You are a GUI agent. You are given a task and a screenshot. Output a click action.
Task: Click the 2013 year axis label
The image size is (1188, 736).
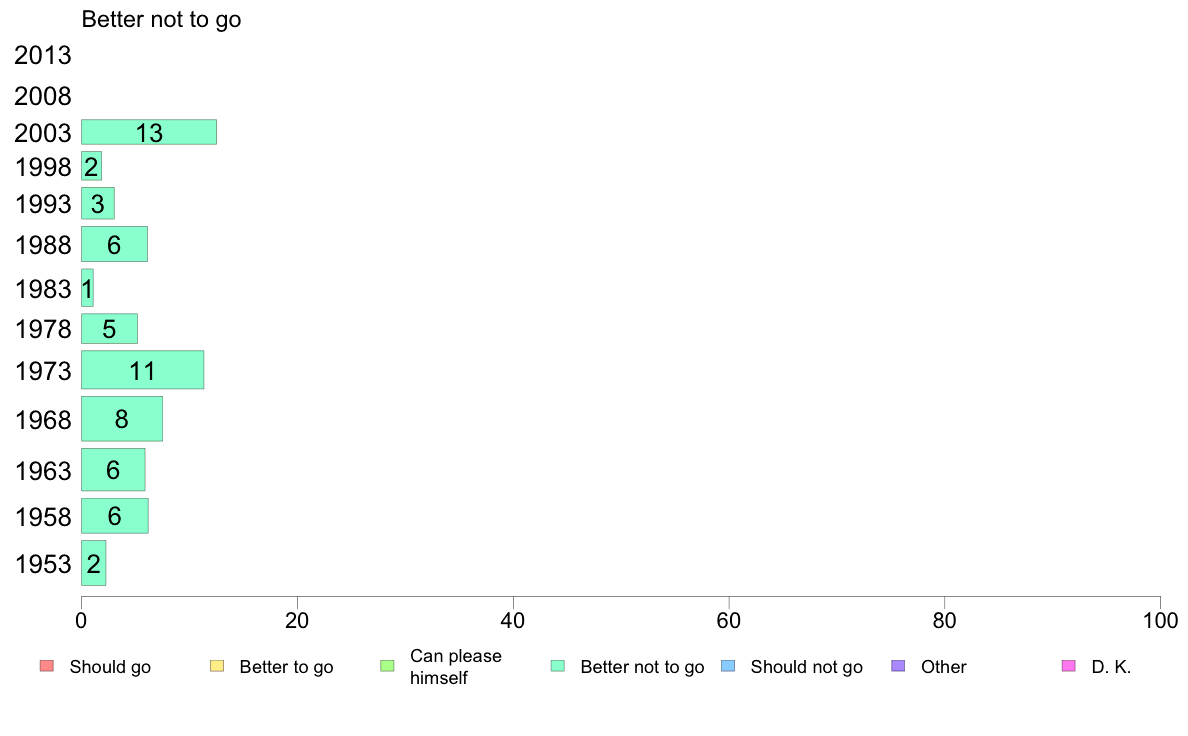click(x=42, y=55)
